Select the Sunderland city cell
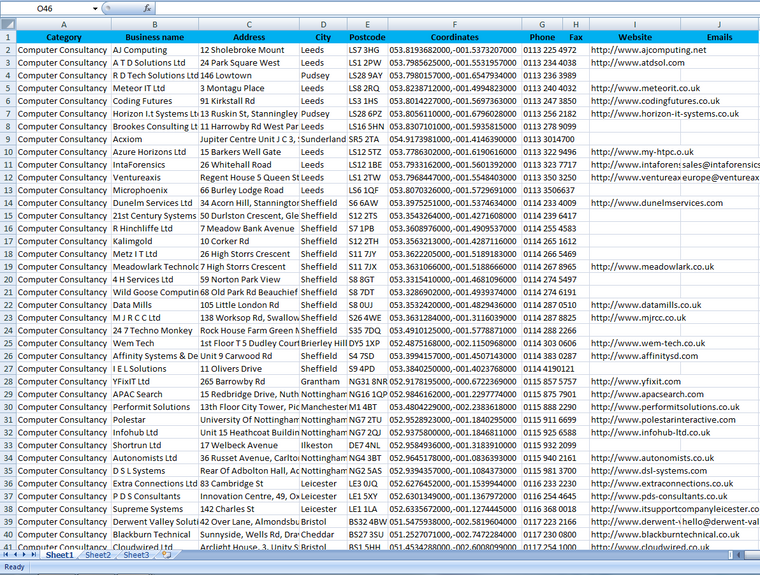The image size is (760, 575). [x=323, y=139]
